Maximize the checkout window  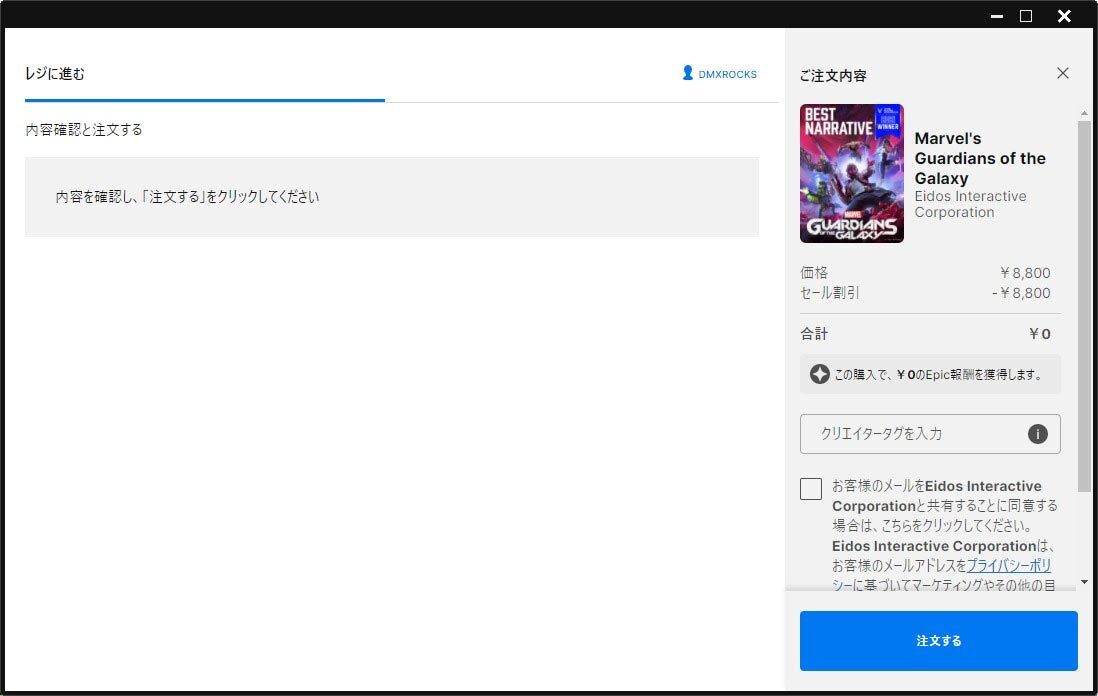pyautogui.click(x=1026, y=16)
